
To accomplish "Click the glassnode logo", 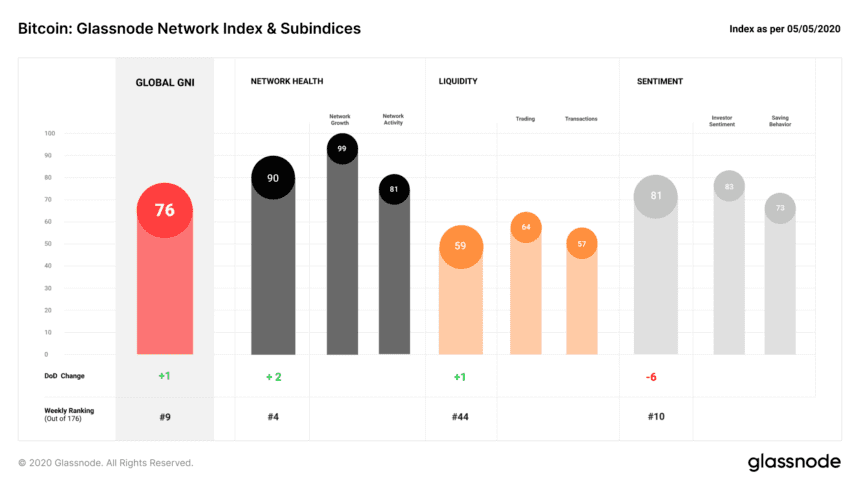I will (x=794, y=462).
